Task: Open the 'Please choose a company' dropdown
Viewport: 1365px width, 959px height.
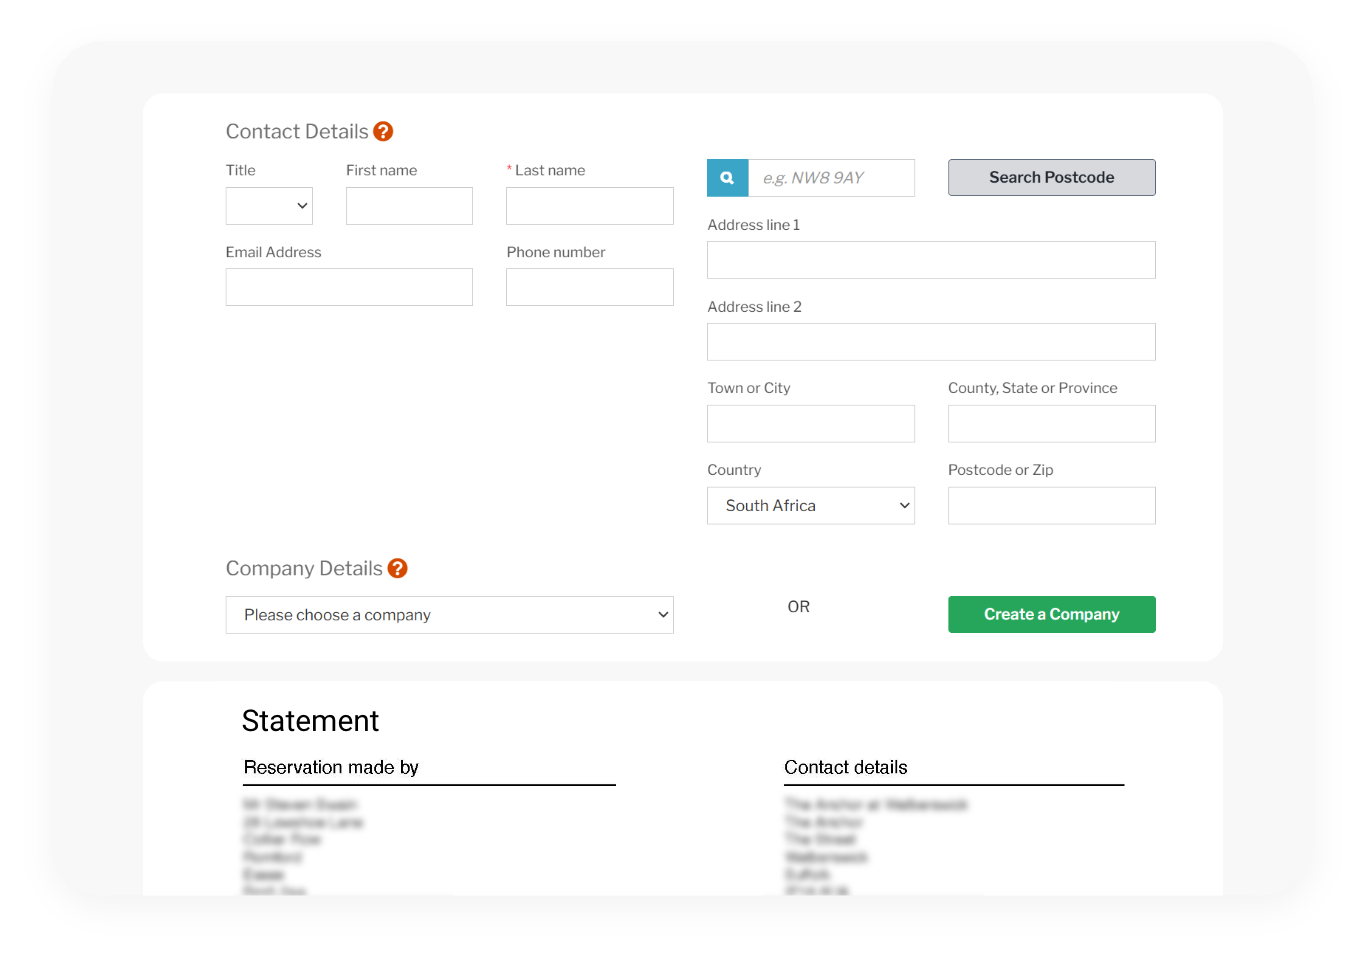Action: [x=449, y=615]
